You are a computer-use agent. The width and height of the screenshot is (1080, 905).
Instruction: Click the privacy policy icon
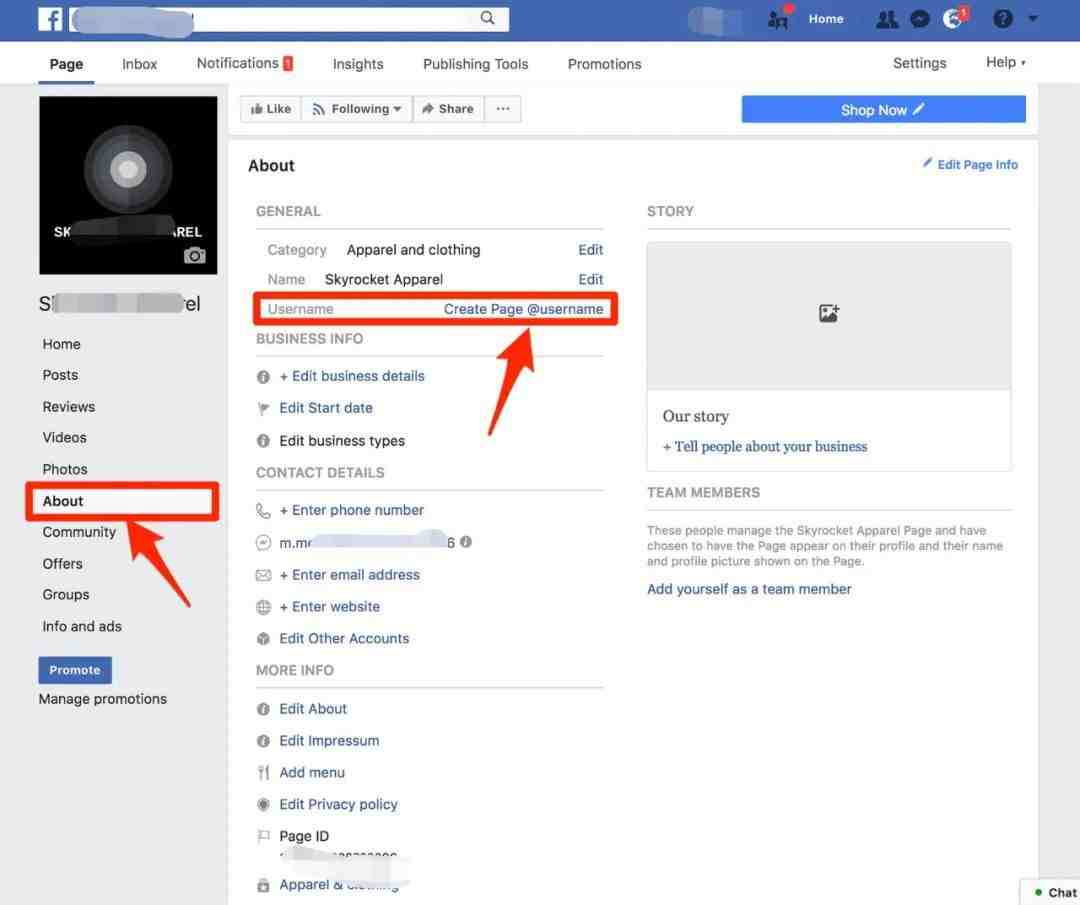point(263,804)
